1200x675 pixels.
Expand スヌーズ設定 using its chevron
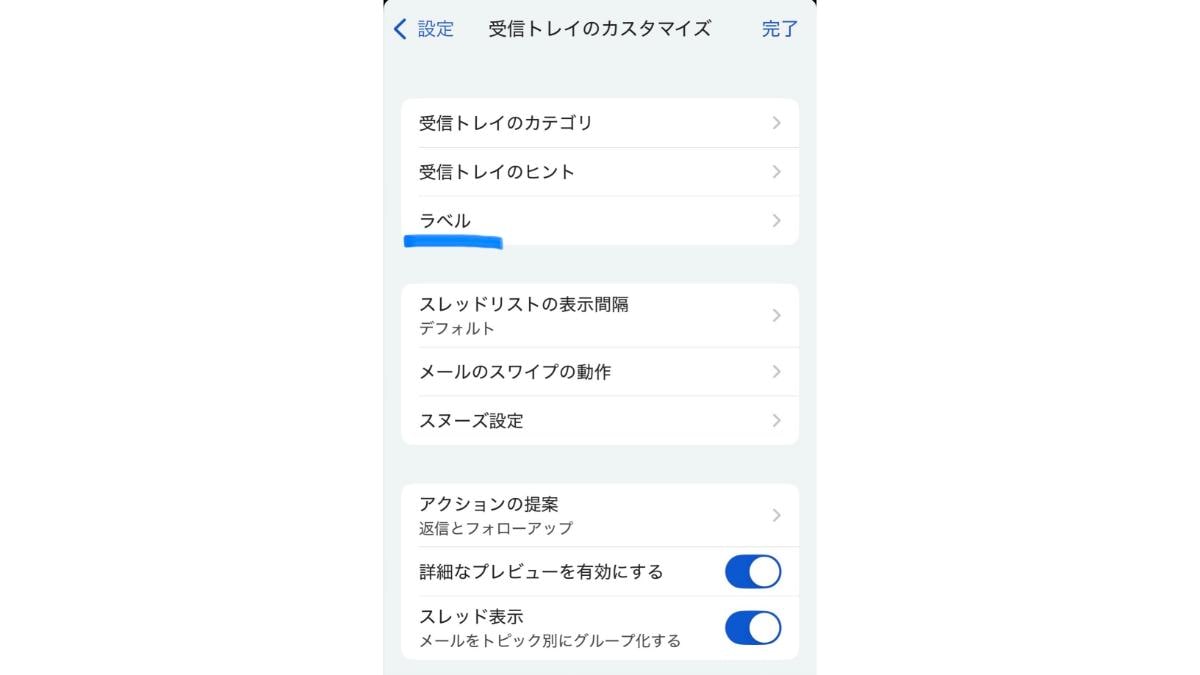tap(777, 420)
